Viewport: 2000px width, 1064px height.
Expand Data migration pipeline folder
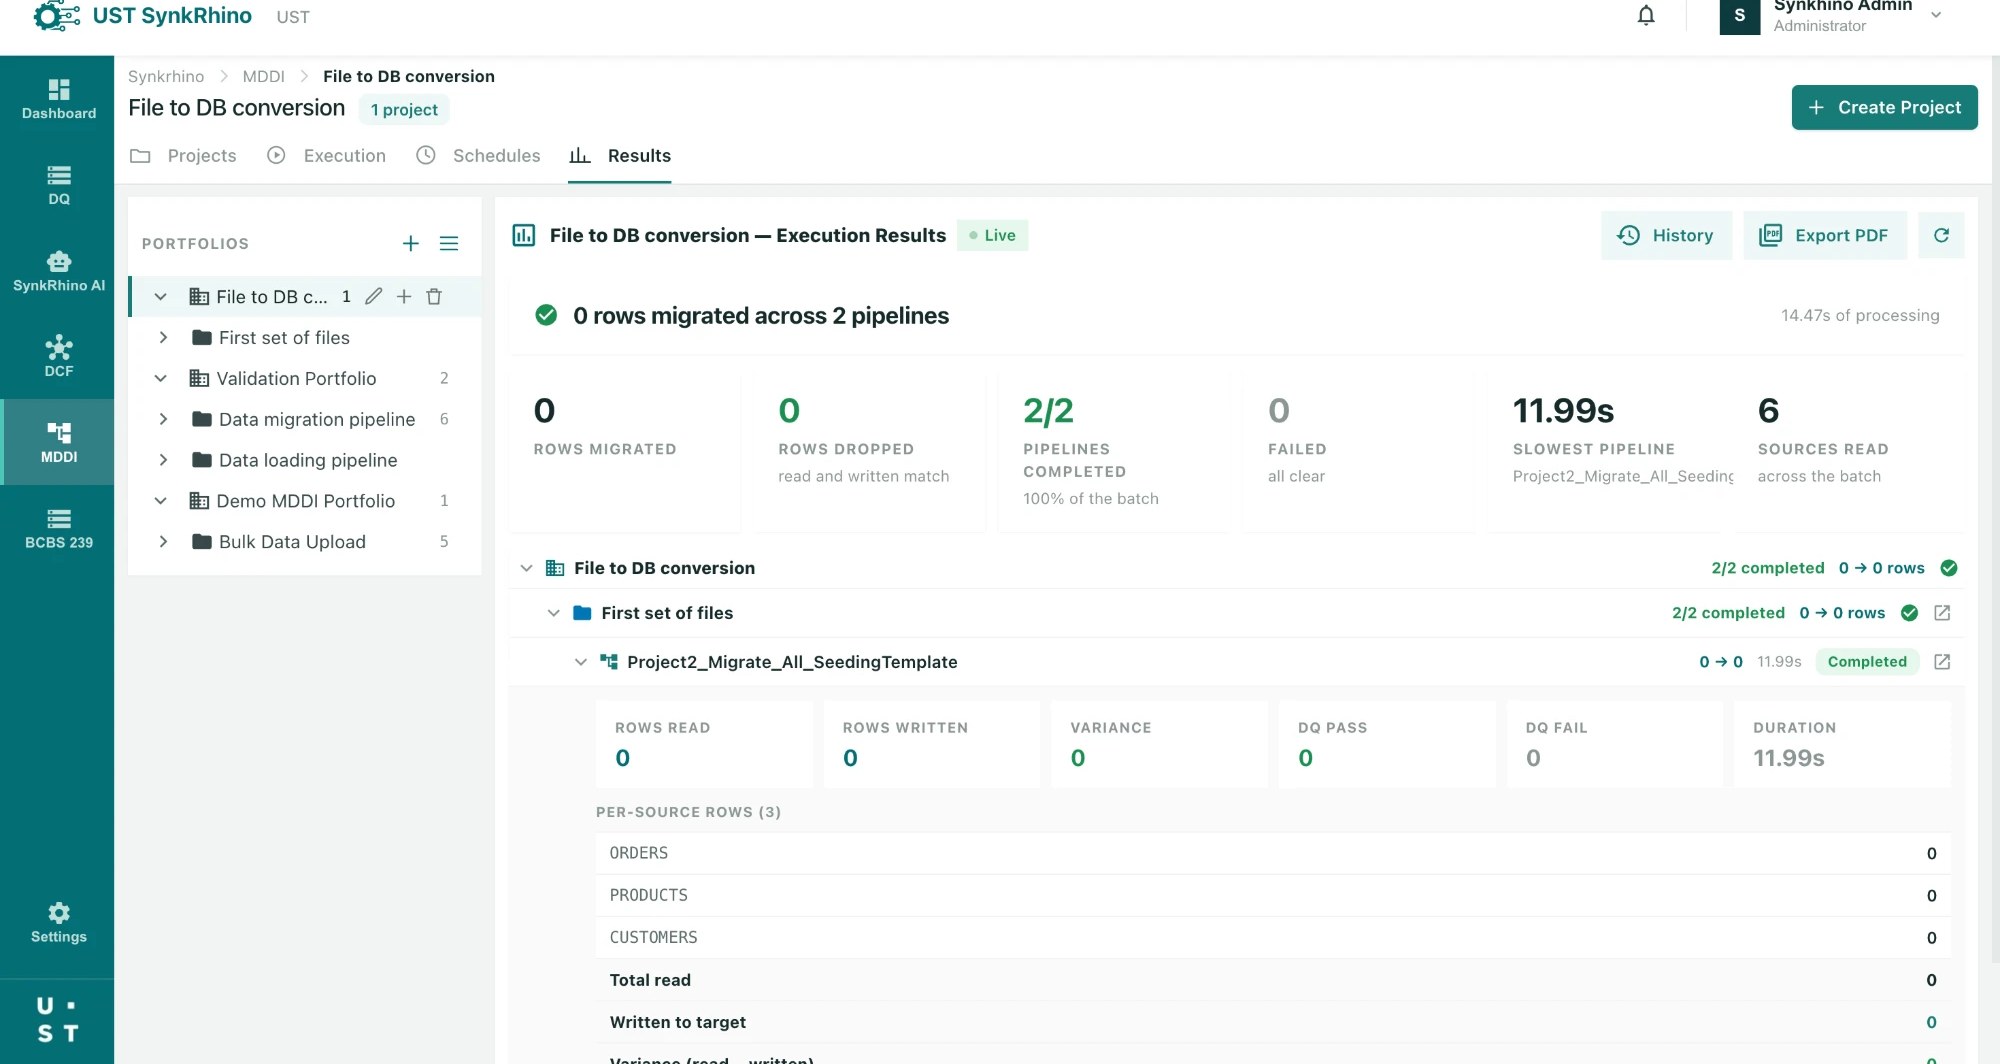(x=163, y=419)
